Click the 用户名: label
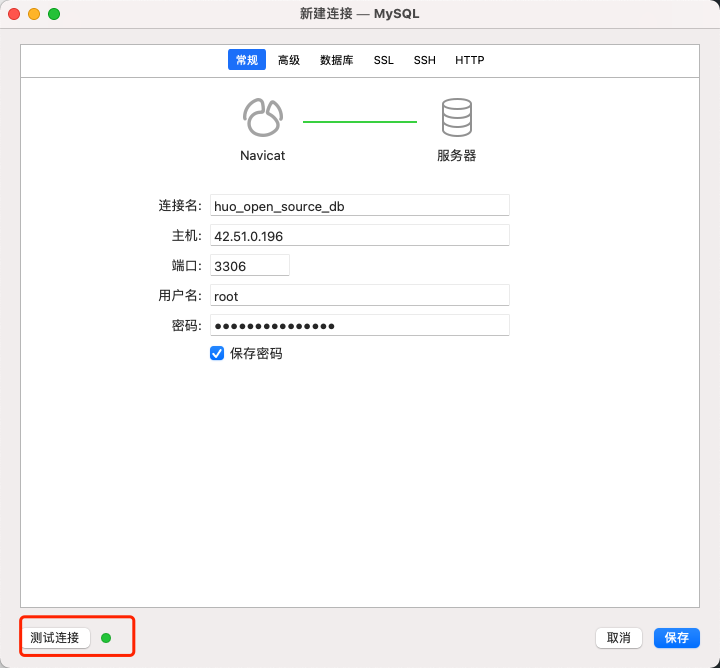The image size is (720, 668). 180,296
